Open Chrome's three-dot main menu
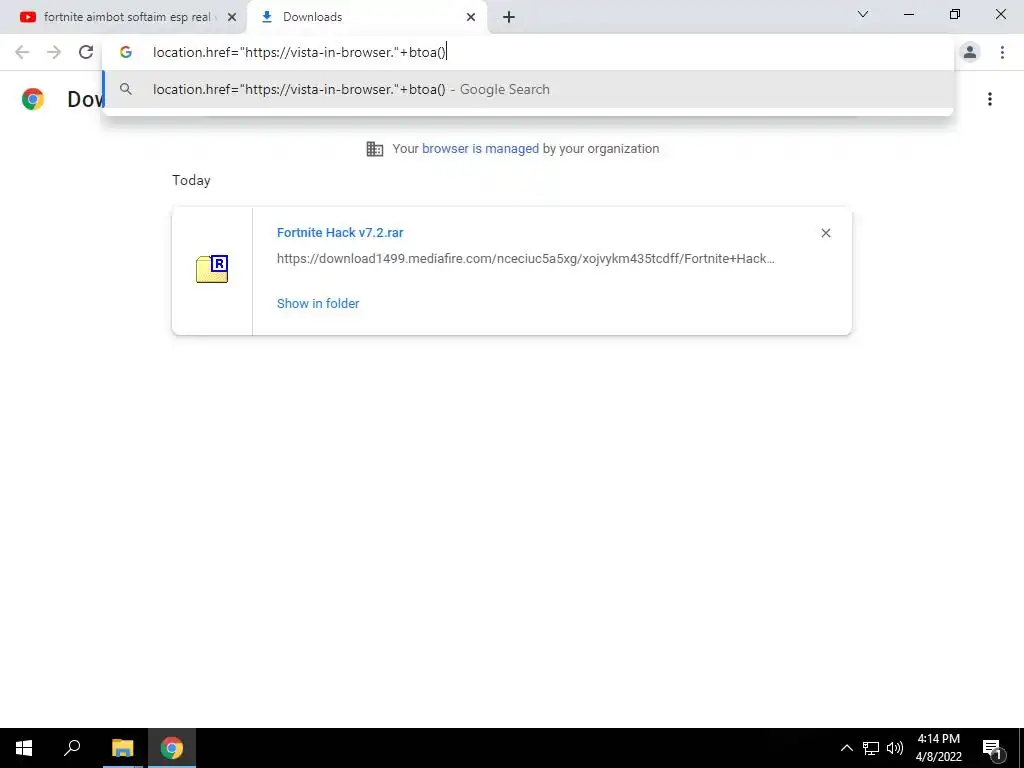Image resolution: width=1024 pixels, height=768 pixels. pyautogui.click(x=1002, y=52)
